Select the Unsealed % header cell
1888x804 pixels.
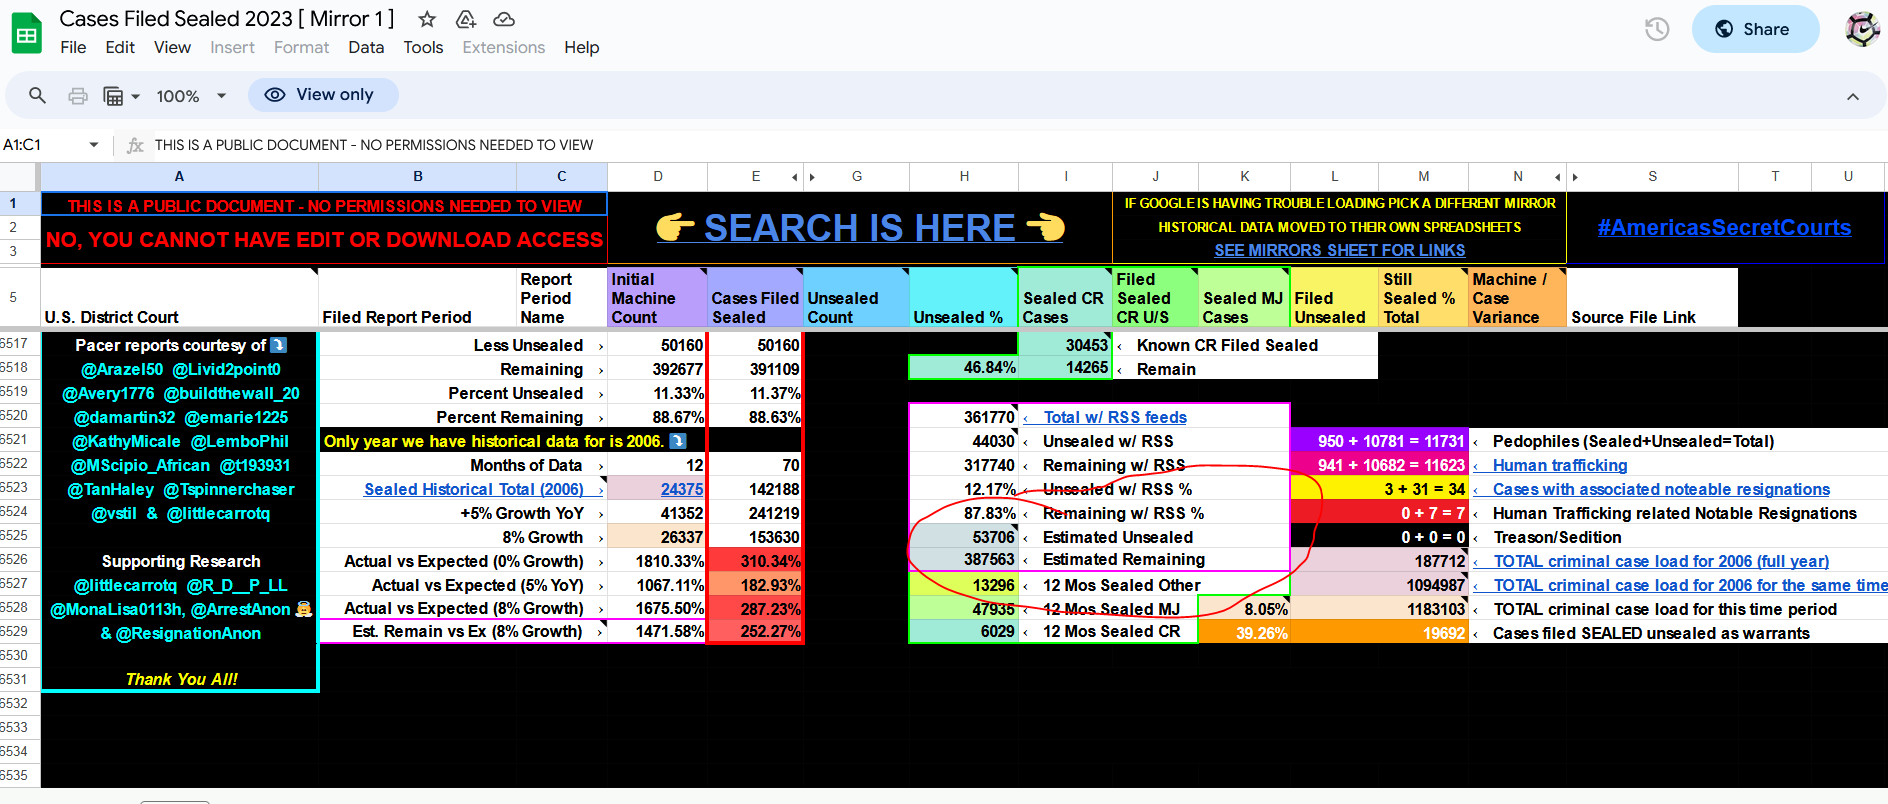pyautogui.click(x=964, y=297)
